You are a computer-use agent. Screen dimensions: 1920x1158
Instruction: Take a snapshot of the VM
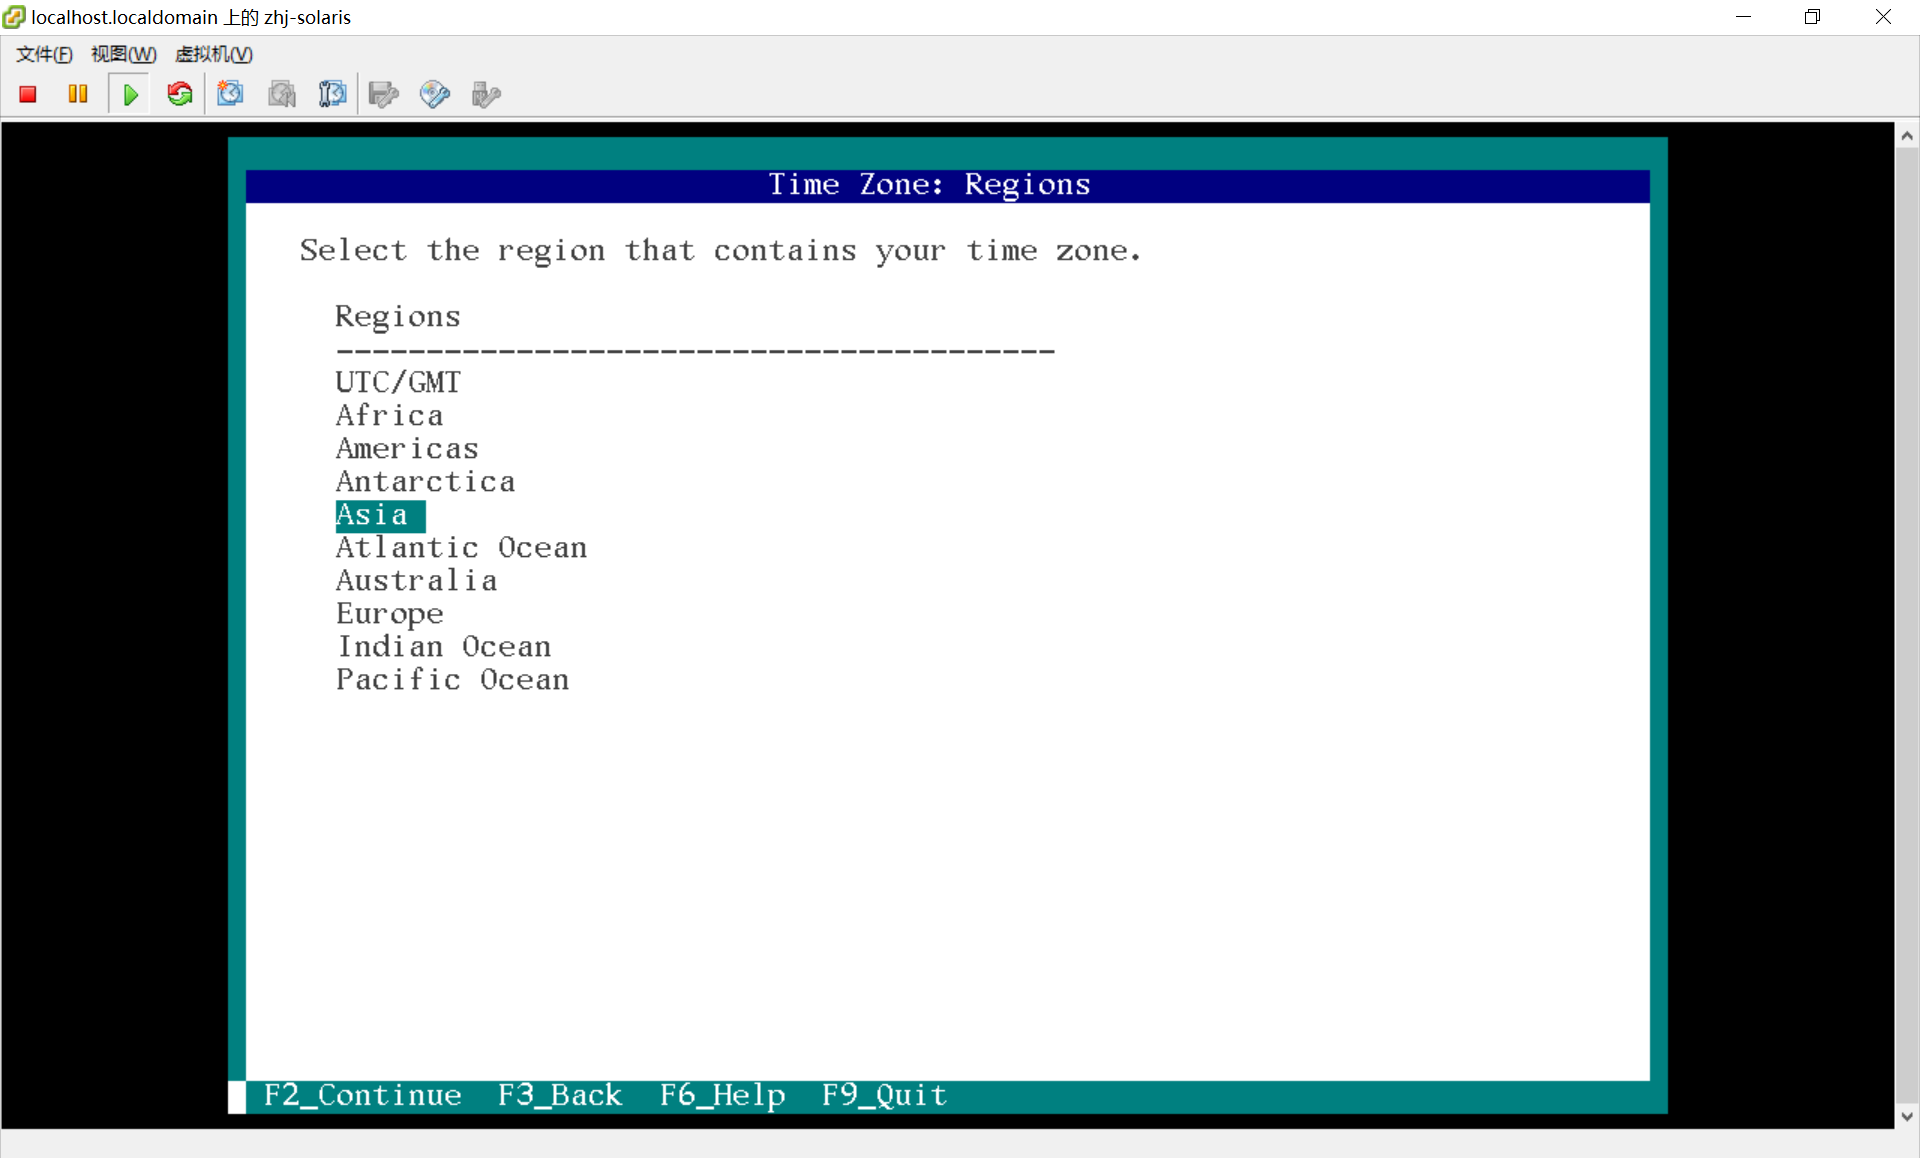231,94
